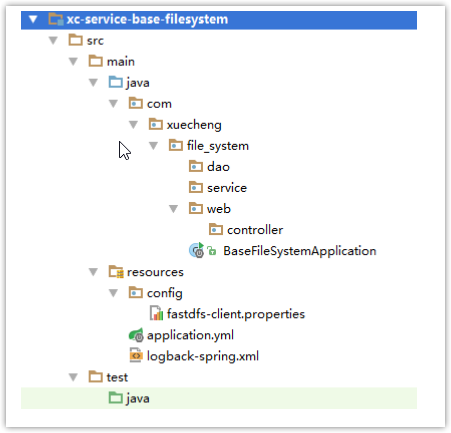Click the xc-service-base-filesystem module icon

pos(56,19)
